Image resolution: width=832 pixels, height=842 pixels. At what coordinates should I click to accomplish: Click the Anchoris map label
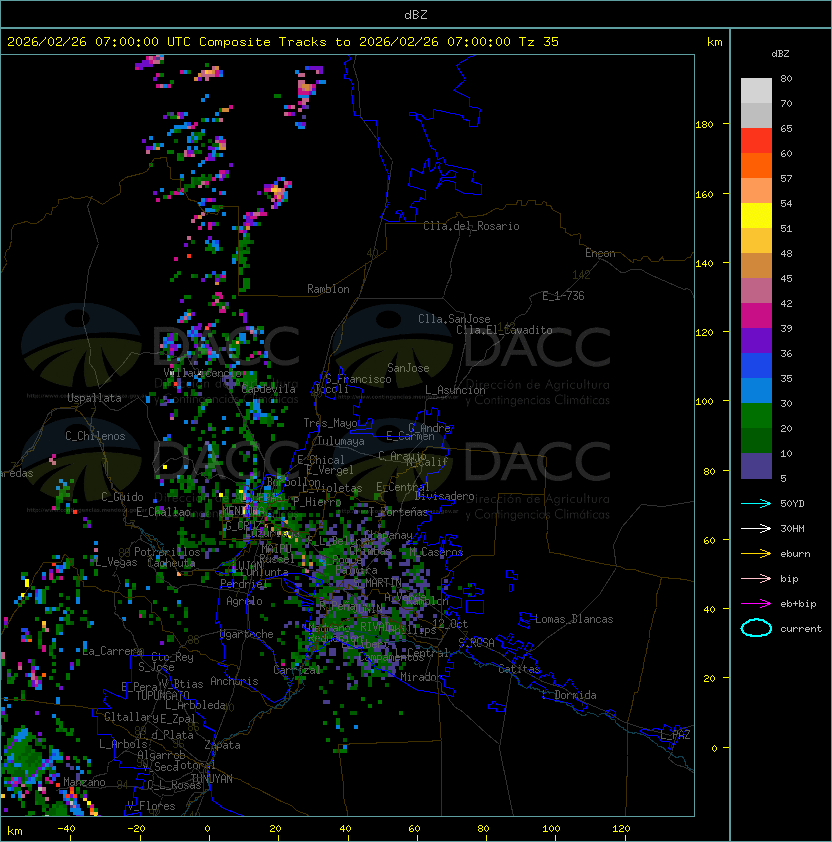click(x=234, y=681)
